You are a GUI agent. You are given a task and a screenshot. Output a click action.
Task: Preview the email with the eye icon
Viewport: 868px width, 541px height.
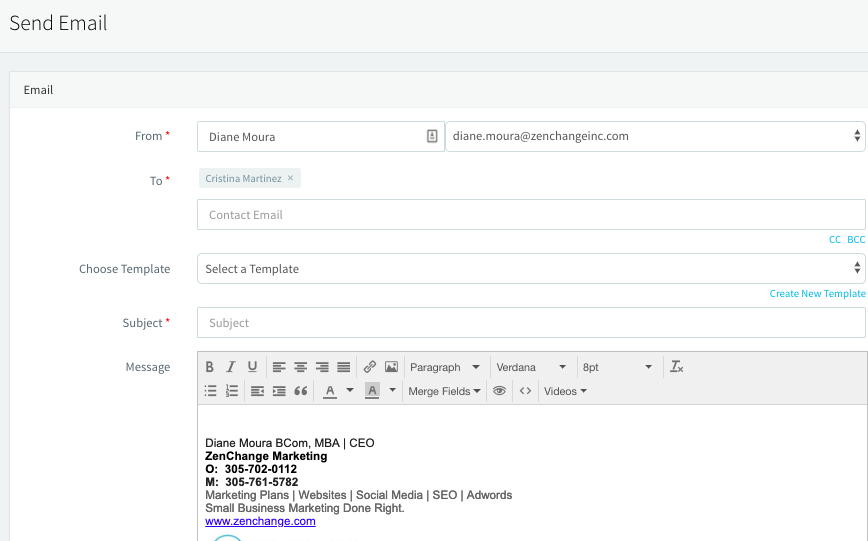pyautogui.click(x=499, y=391)
